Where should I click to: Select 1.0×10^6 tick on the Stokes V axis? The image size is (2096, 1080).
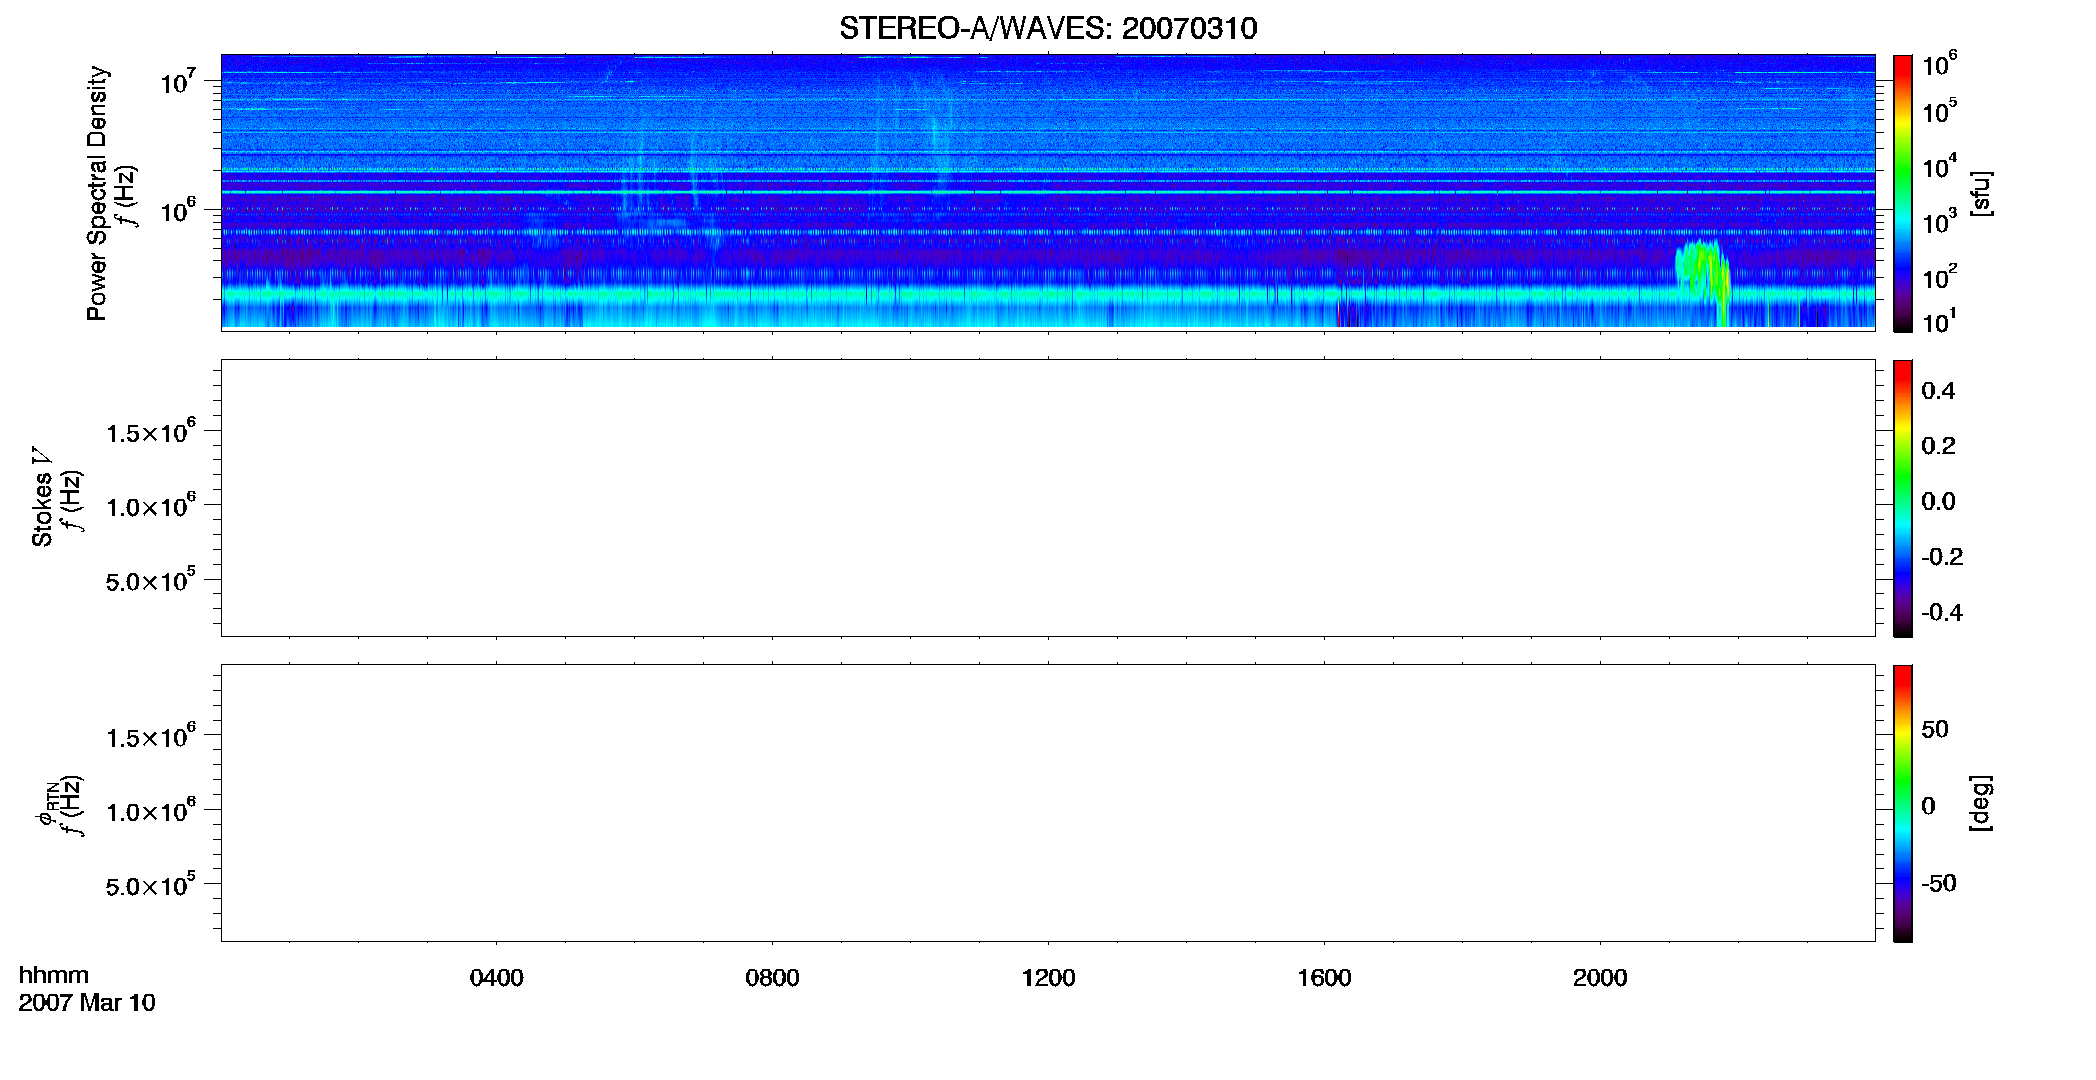point(151,506)
